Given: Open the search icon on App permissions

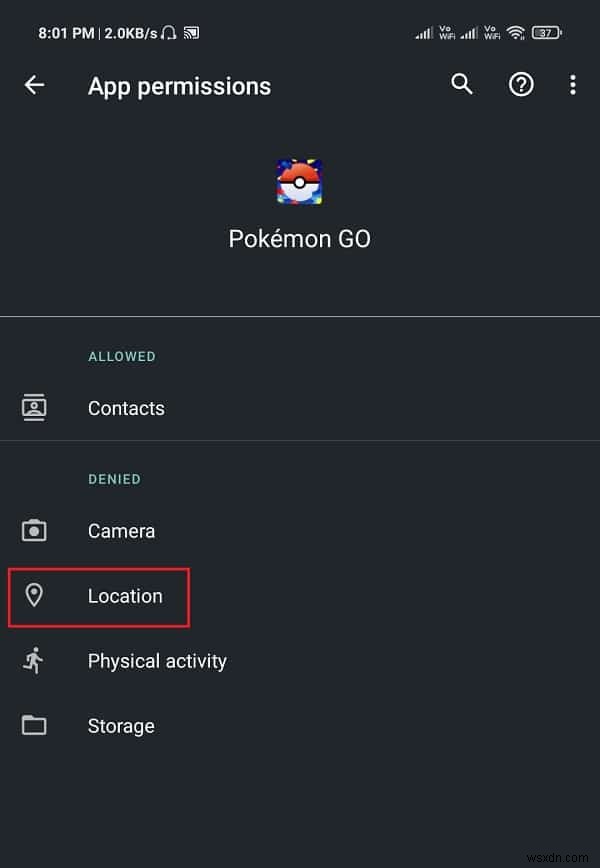Looking at the screenshot, I should pos(461,85).
